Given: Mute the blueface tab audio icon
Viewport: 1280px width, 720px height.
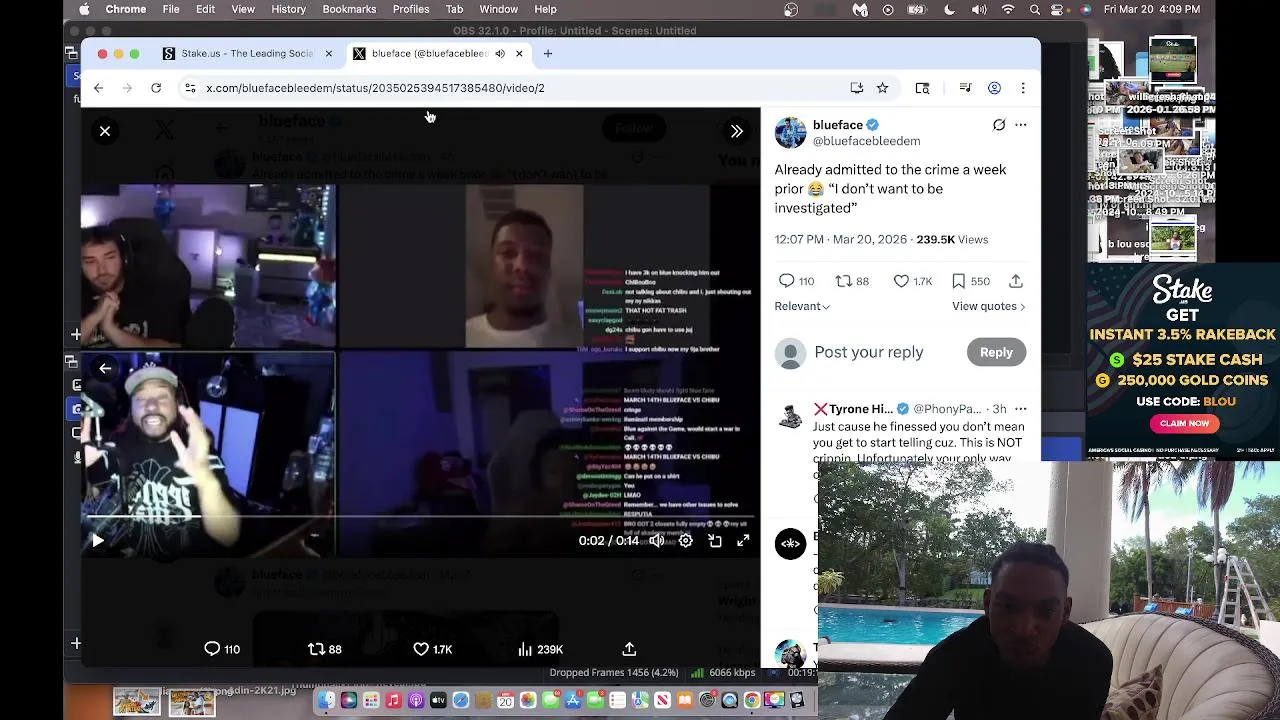Looking at the screenshot, I should point(500,53).
